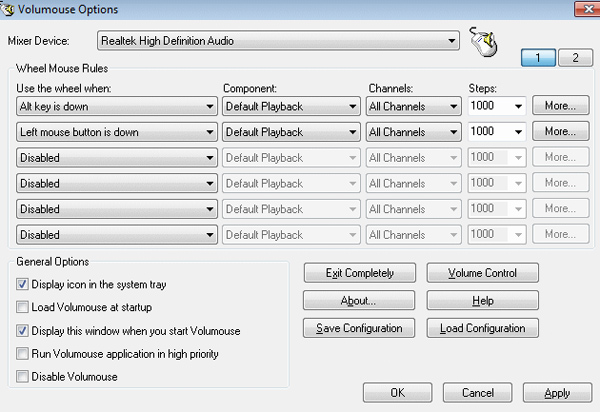Click the Help button

(x=483, y=300)
